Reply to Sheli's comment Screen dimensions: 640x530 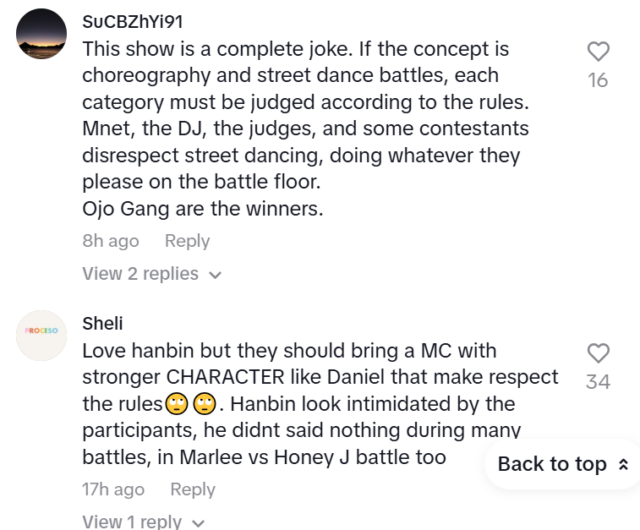(192, 489)
